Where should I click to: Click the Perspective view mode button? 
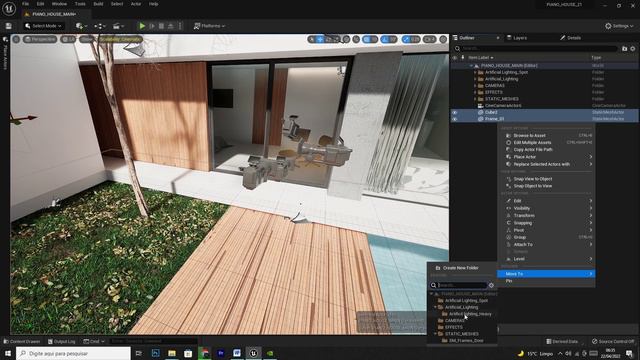[40, 39]
